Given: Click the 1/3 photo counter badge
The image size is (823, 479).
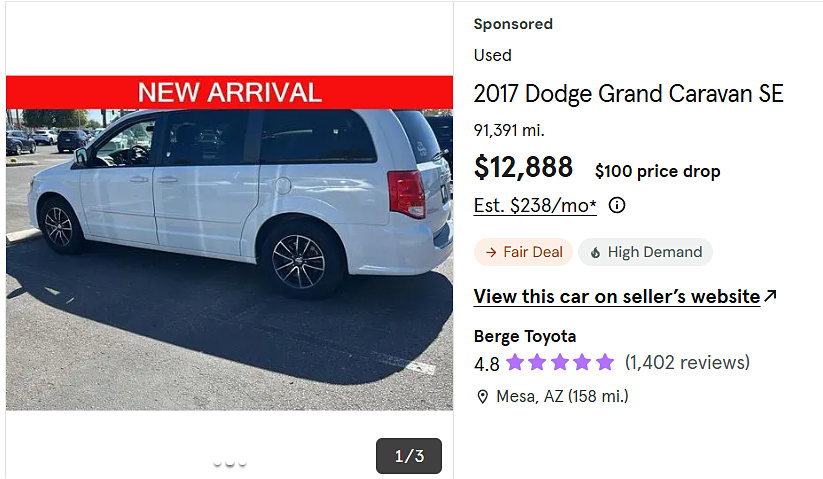Looking at the screenshot, I should coord(409,456).
